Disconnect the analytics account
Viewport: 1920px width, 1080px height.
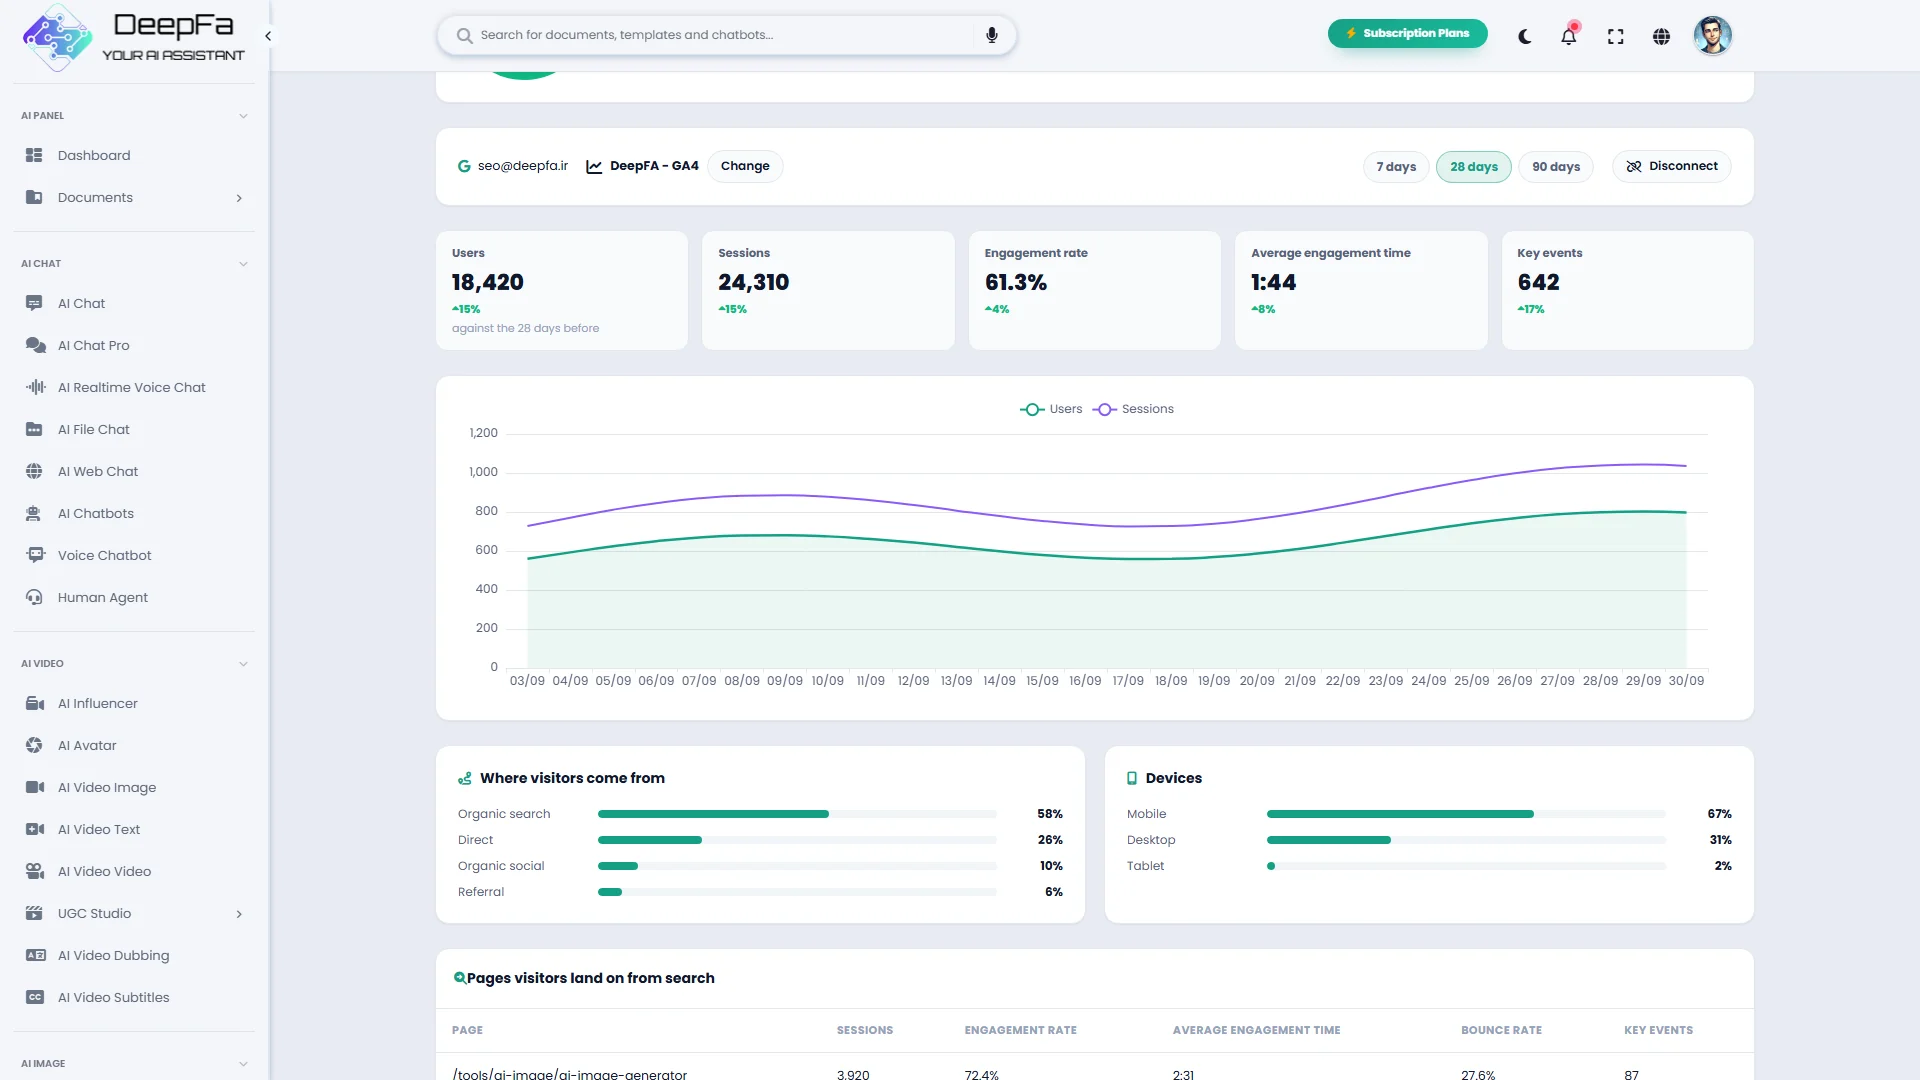1671,166
